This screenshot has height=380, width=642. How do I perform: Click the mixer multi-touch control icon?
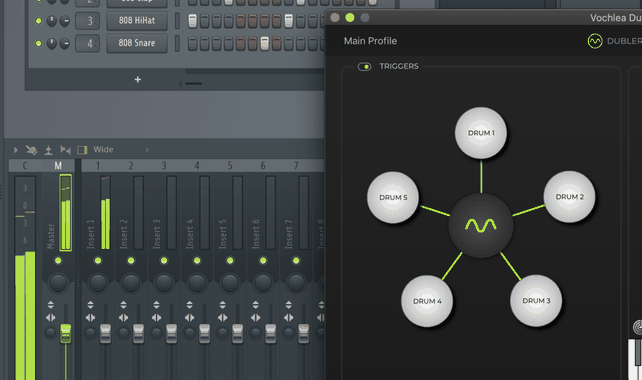click(x=32, y=150)
